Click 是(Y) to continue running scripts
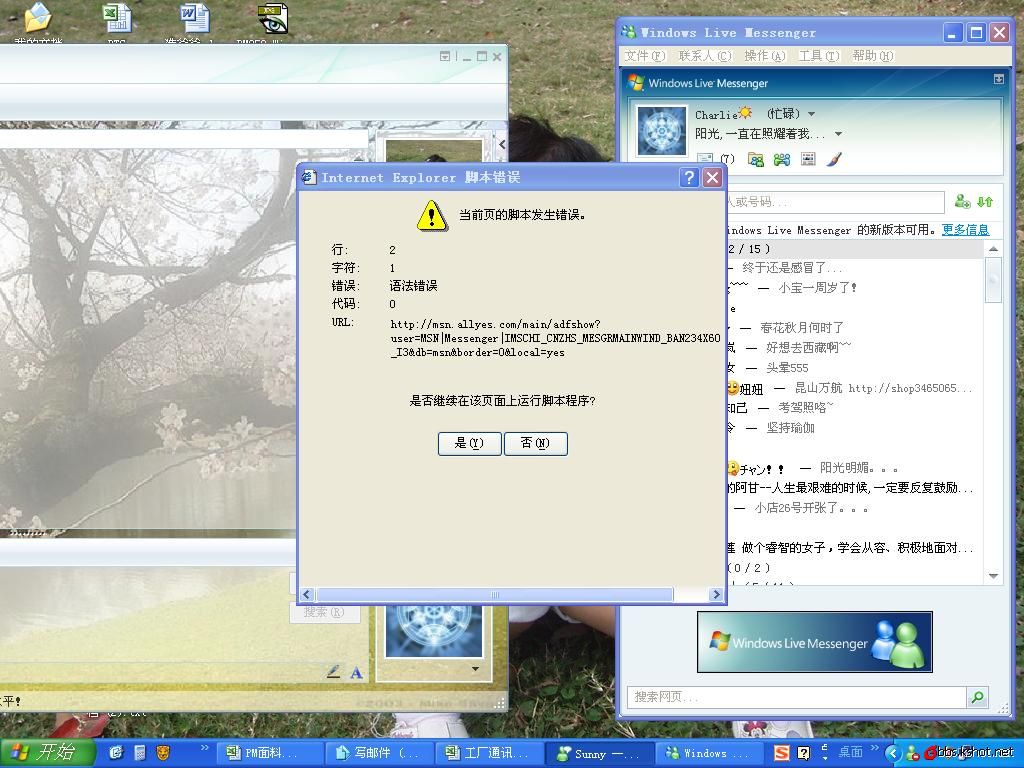 470,443
